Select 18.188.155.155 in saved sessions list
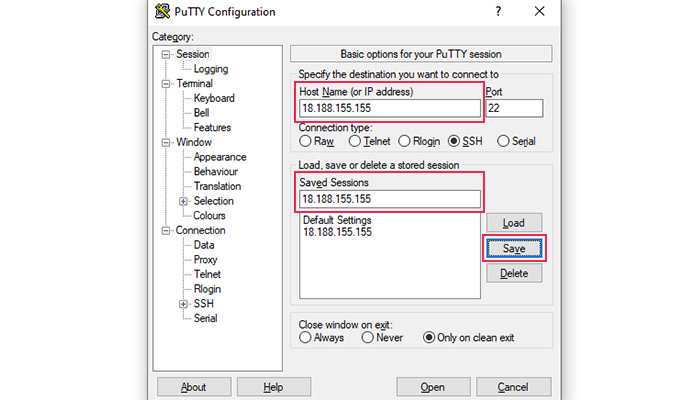Viewport: 700px width, 400px height. (337, 232)
